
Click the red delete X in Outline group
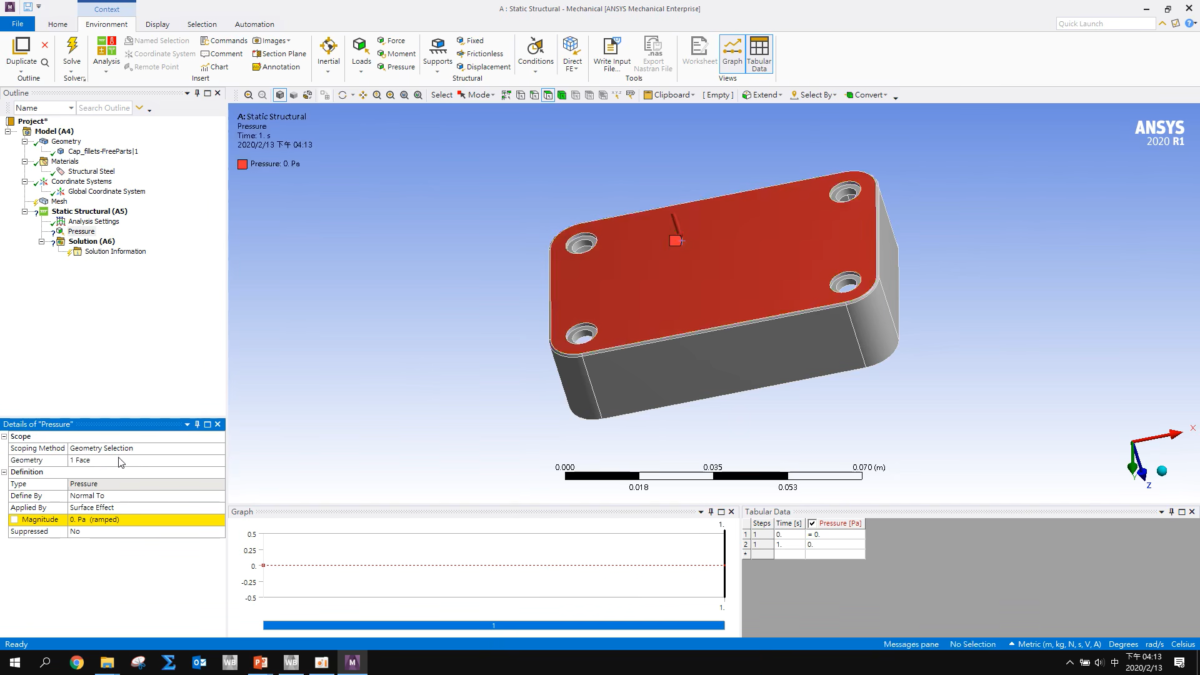(x=45, y=45)
